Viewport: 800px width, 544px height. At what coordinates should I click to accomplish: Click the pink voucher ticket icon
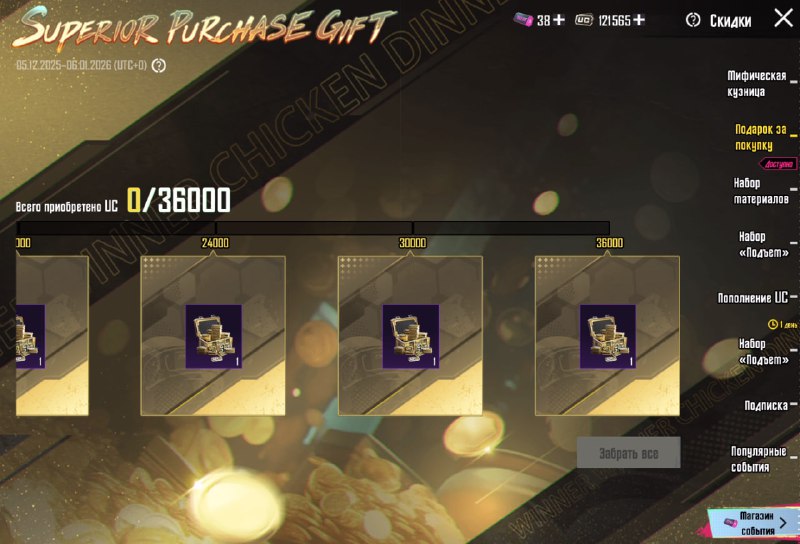523,20
